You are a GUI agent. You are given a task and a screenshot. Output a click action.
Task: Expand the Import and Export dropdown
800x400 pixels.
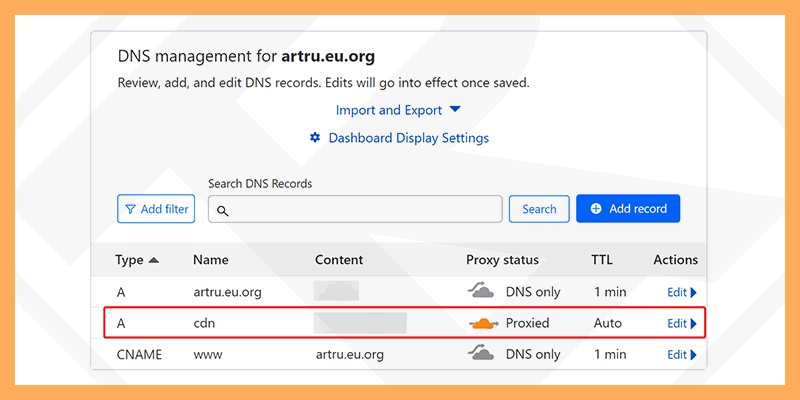tap(398, 110)
